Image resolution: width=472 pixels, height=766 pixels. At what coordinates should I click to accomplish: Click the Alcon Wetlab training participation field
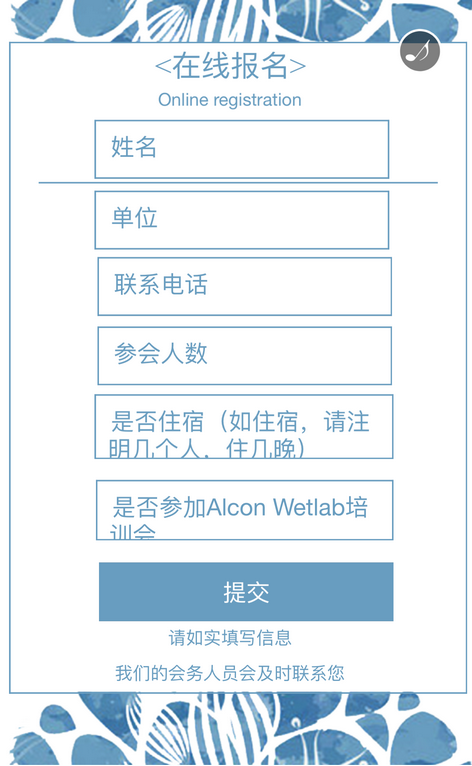tap(245, 510)
